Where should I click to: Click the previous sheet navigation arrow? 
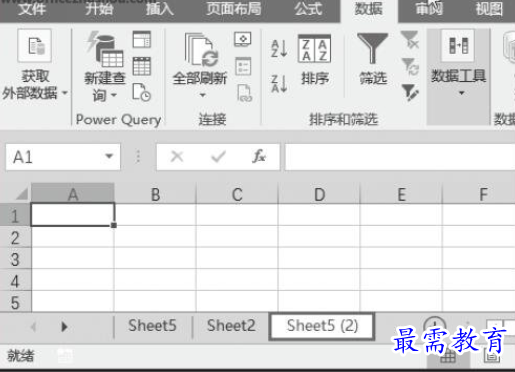pos(33,326)
